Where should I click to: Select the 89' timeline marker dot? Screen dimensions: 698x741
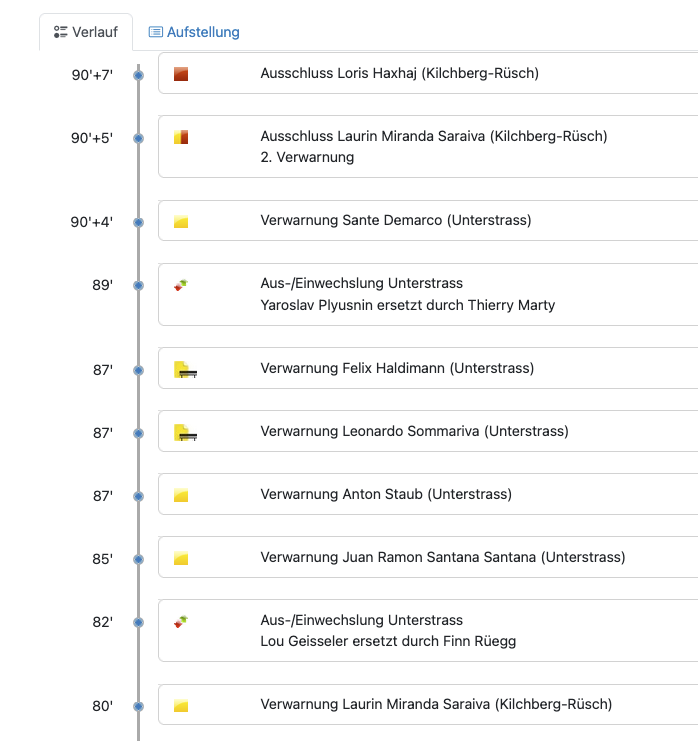[138, 285]
